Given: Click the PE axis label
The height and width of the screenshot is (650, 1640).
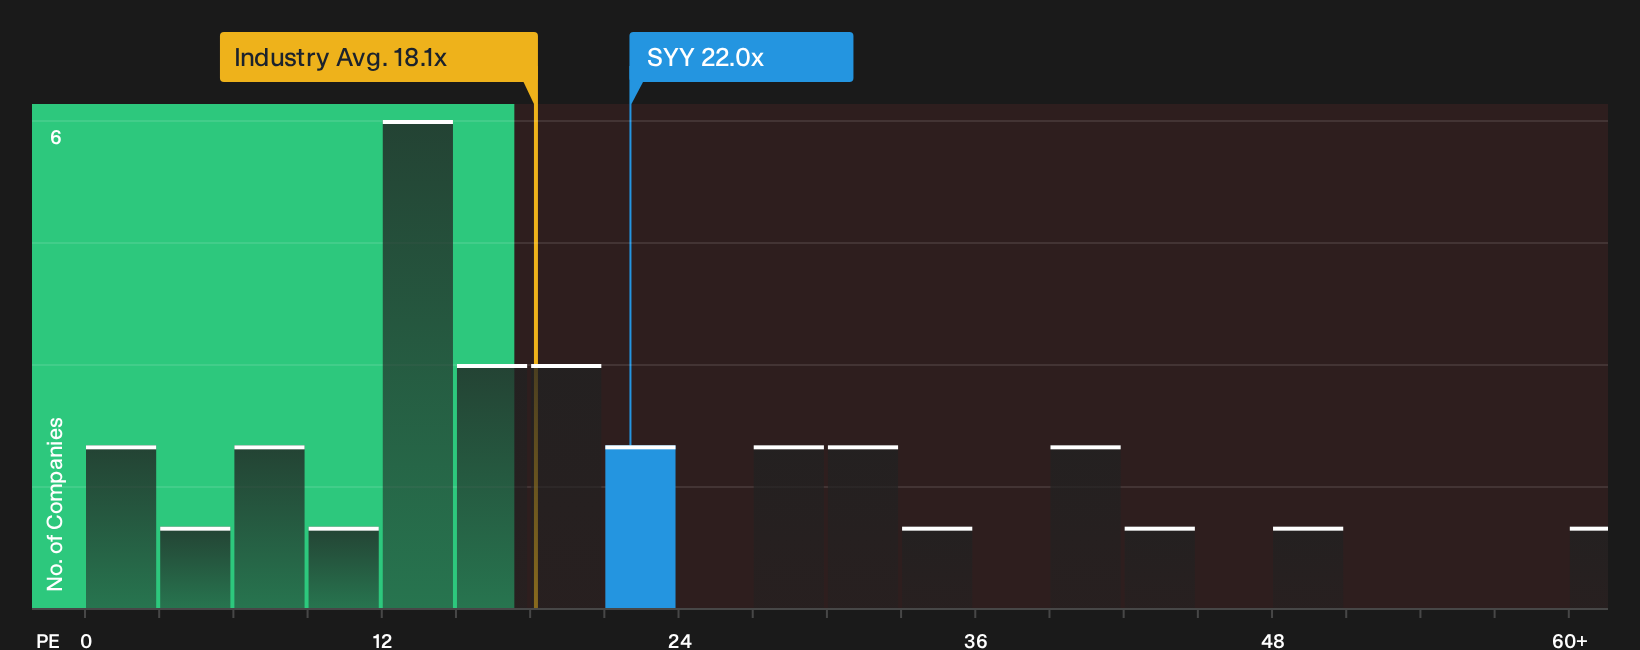Looking at the screenshot, I should 48,640.
